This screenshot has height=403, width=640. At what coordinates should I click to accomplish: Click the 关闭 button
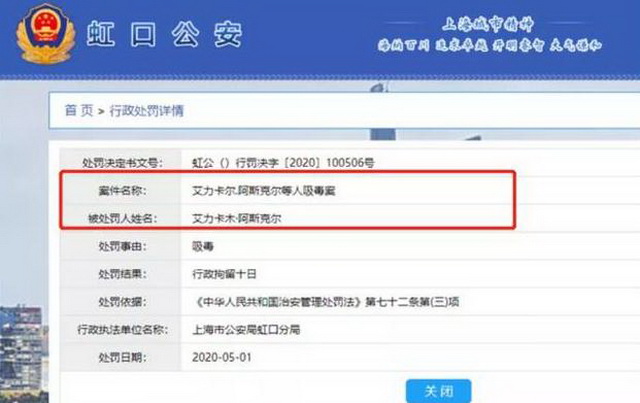point(438,391)
